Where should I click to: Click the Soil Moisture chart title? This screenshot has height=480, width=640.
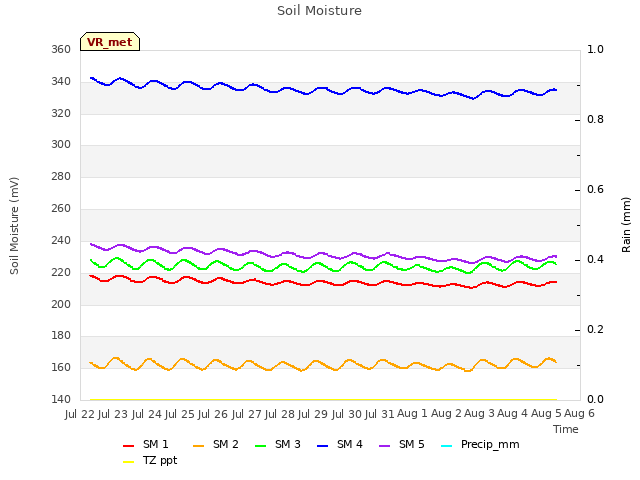tap(319, 11)
